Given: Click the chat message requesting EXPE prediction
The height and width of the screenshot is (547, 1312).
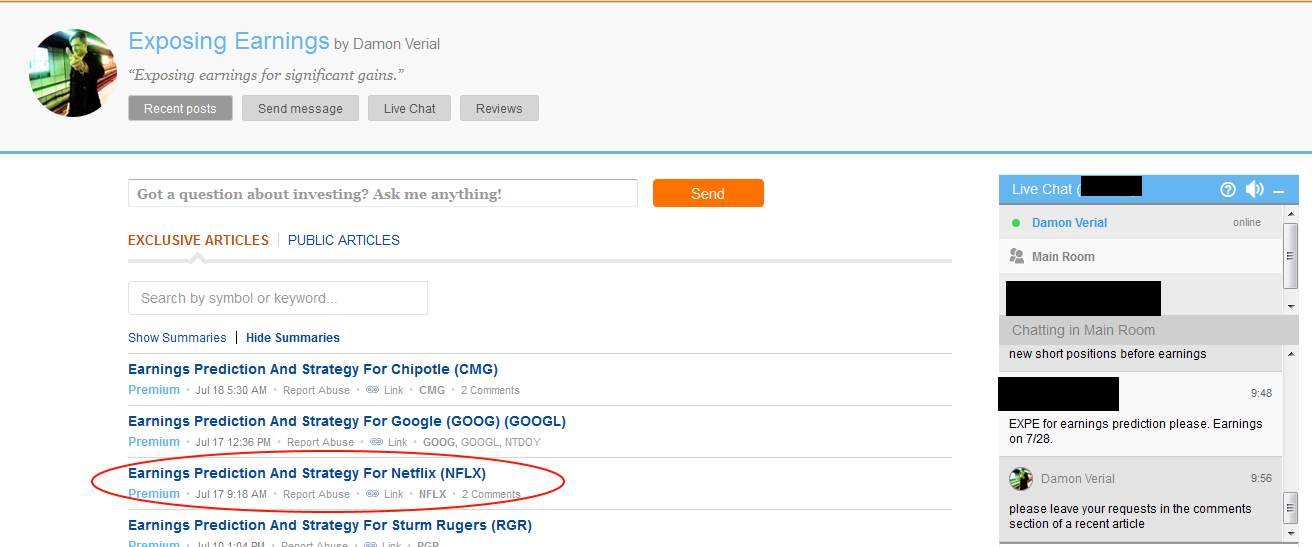Looking at the screenshot, I should pos(1136,431).
